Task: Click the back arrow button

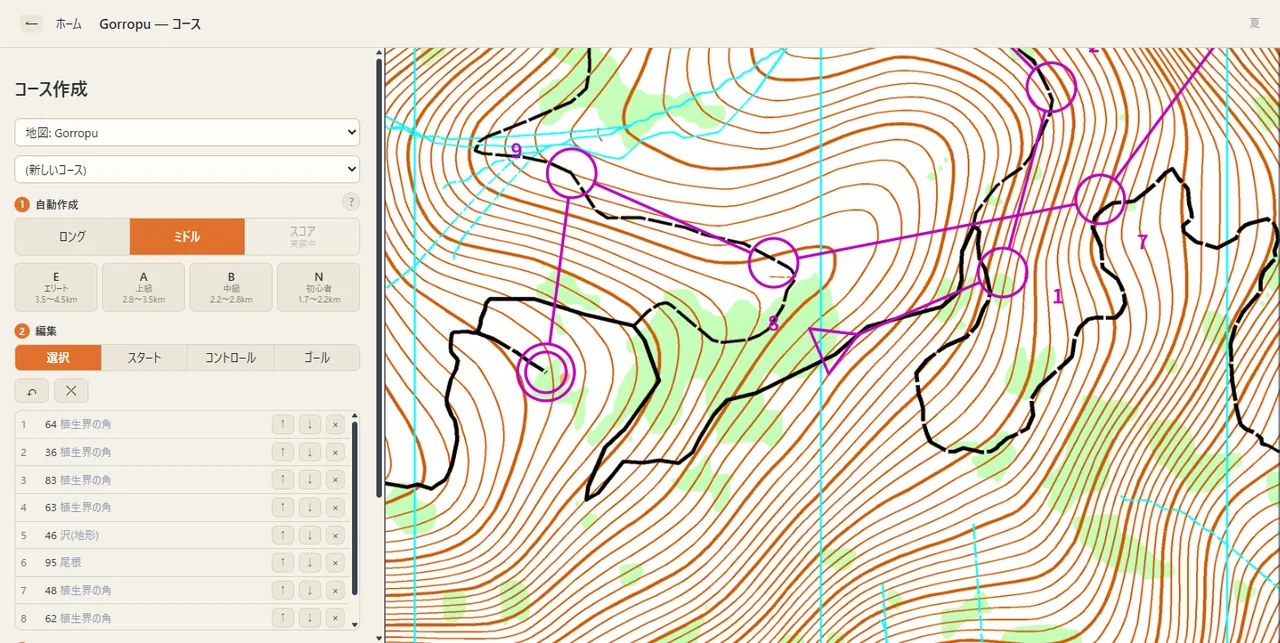Action: pyautogui.click(x=32, y=23)
